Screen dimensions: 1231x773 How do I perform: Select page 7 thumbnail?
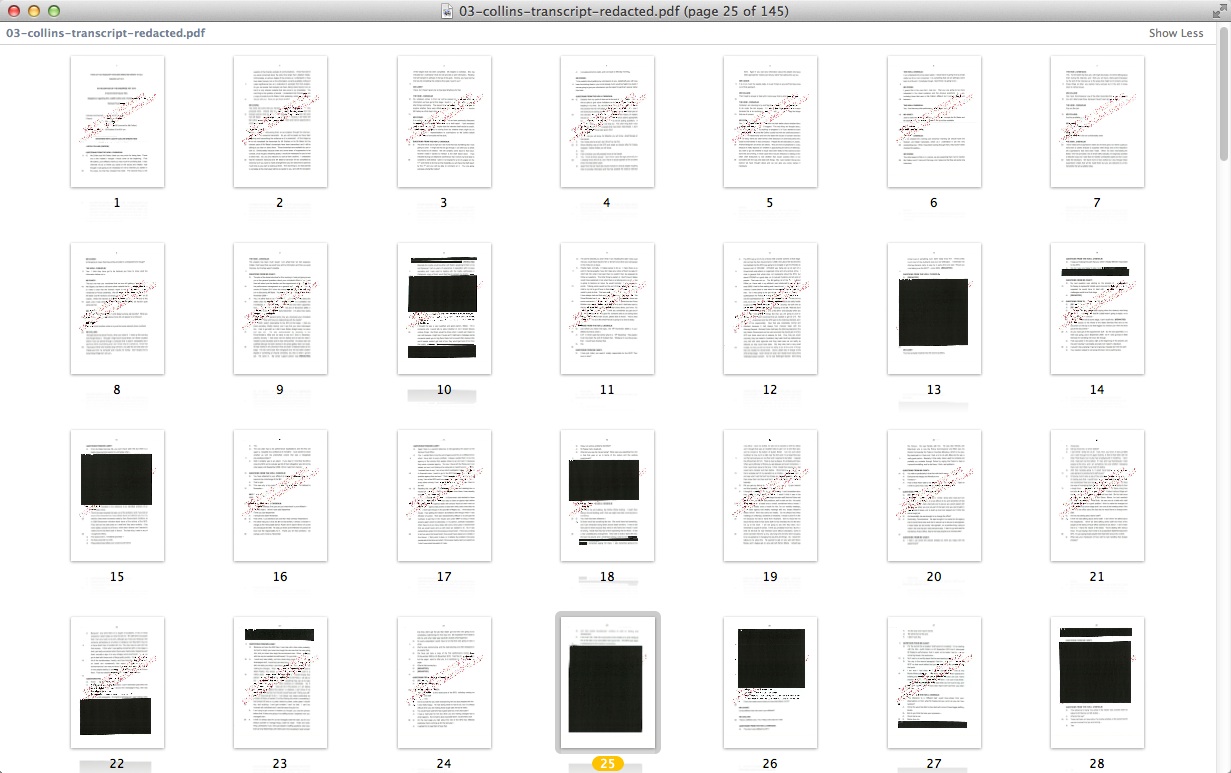pos(1097,121)
